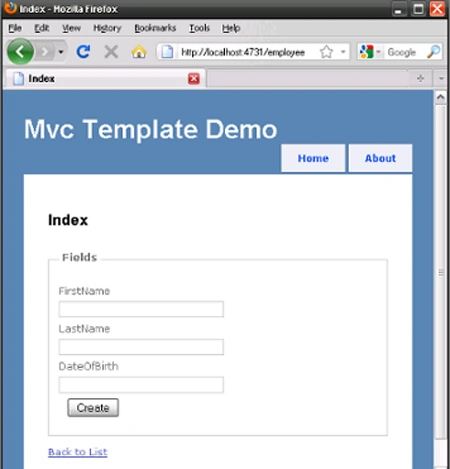Click the greyed Forward navigation arrow
The width and height of the screenshot is (450, 469).
[x=44, y=52]
